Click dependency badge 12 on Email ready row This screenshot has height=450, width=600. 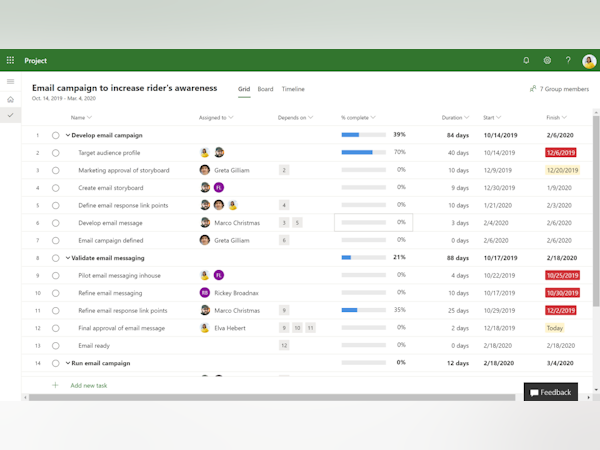tap(284, 346)
